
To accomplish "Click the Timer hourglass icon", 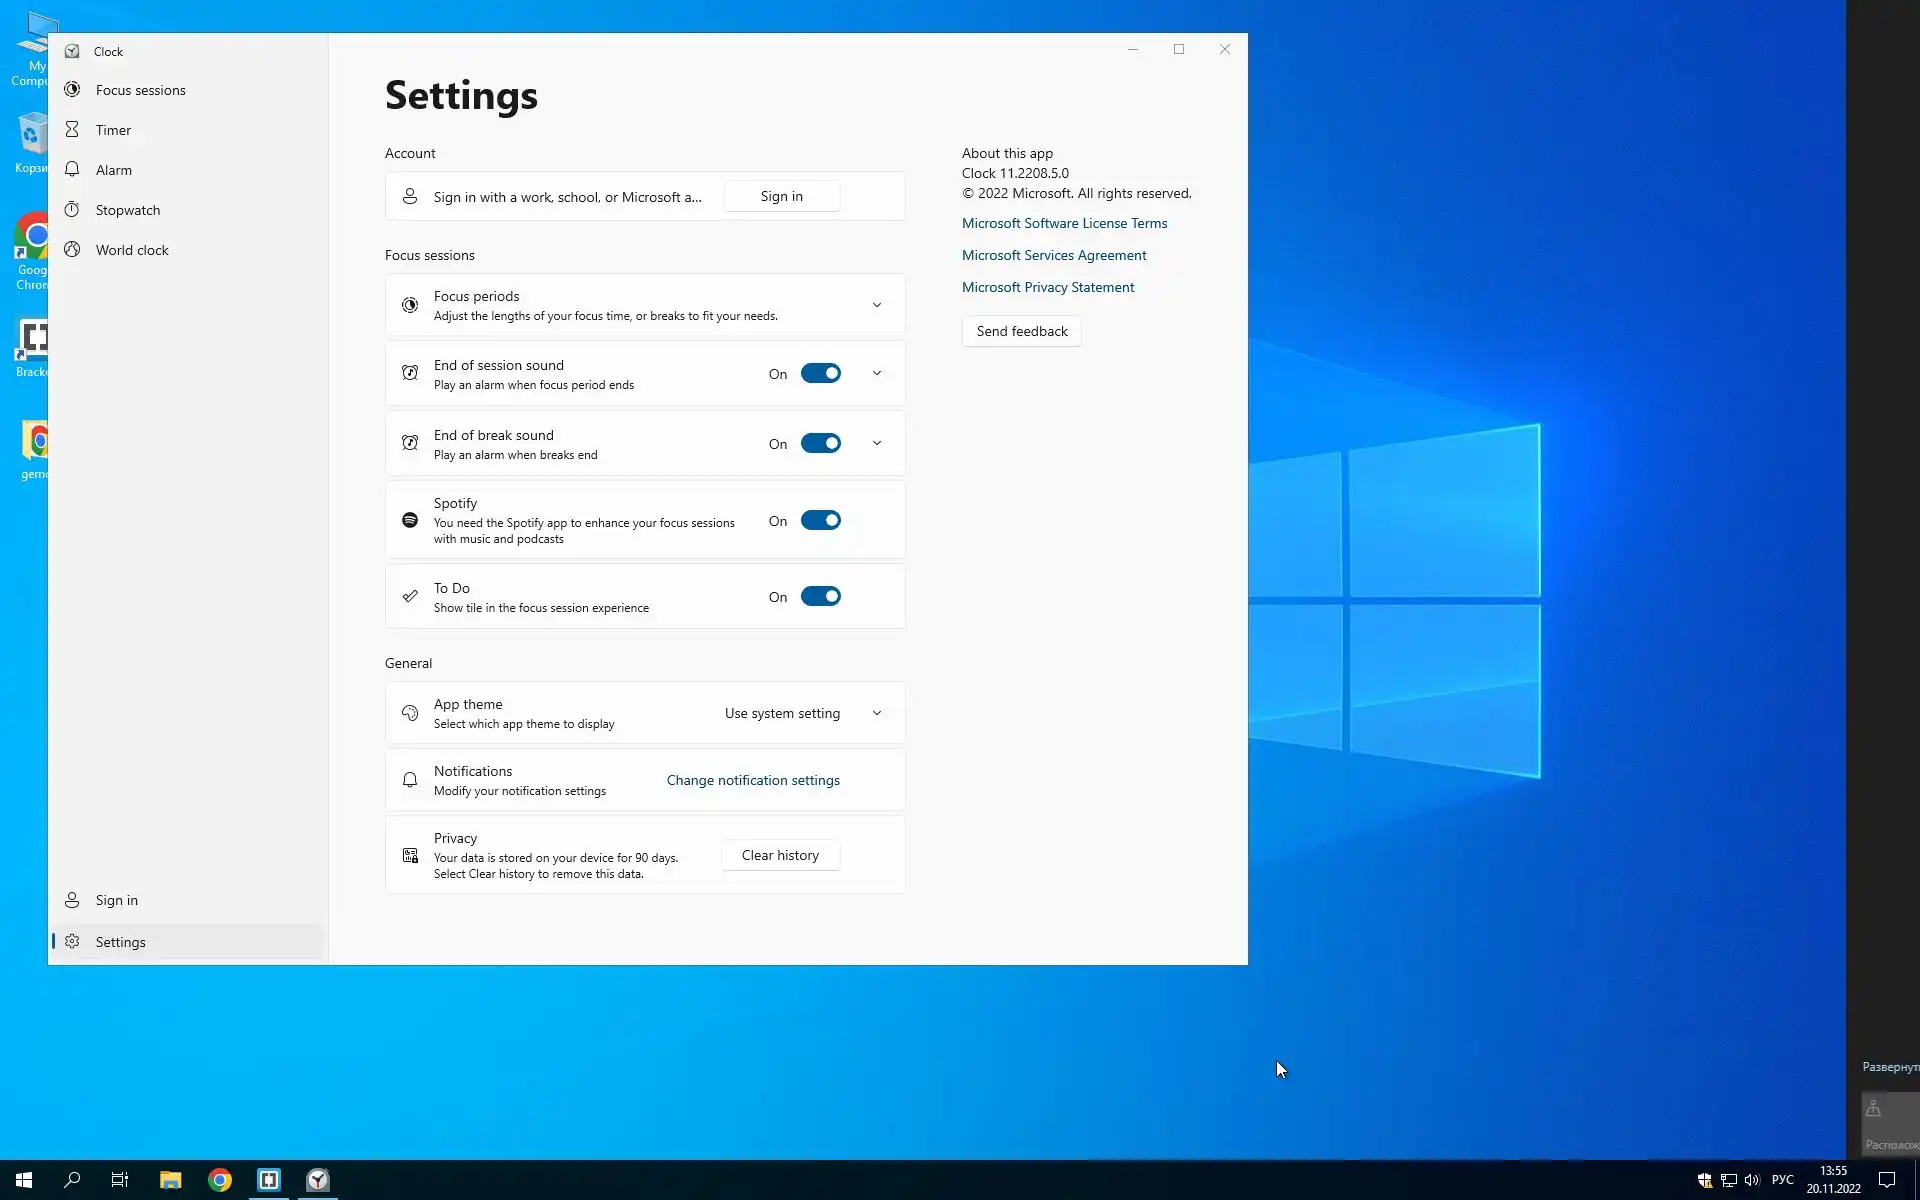I will [x=72, y=130].
